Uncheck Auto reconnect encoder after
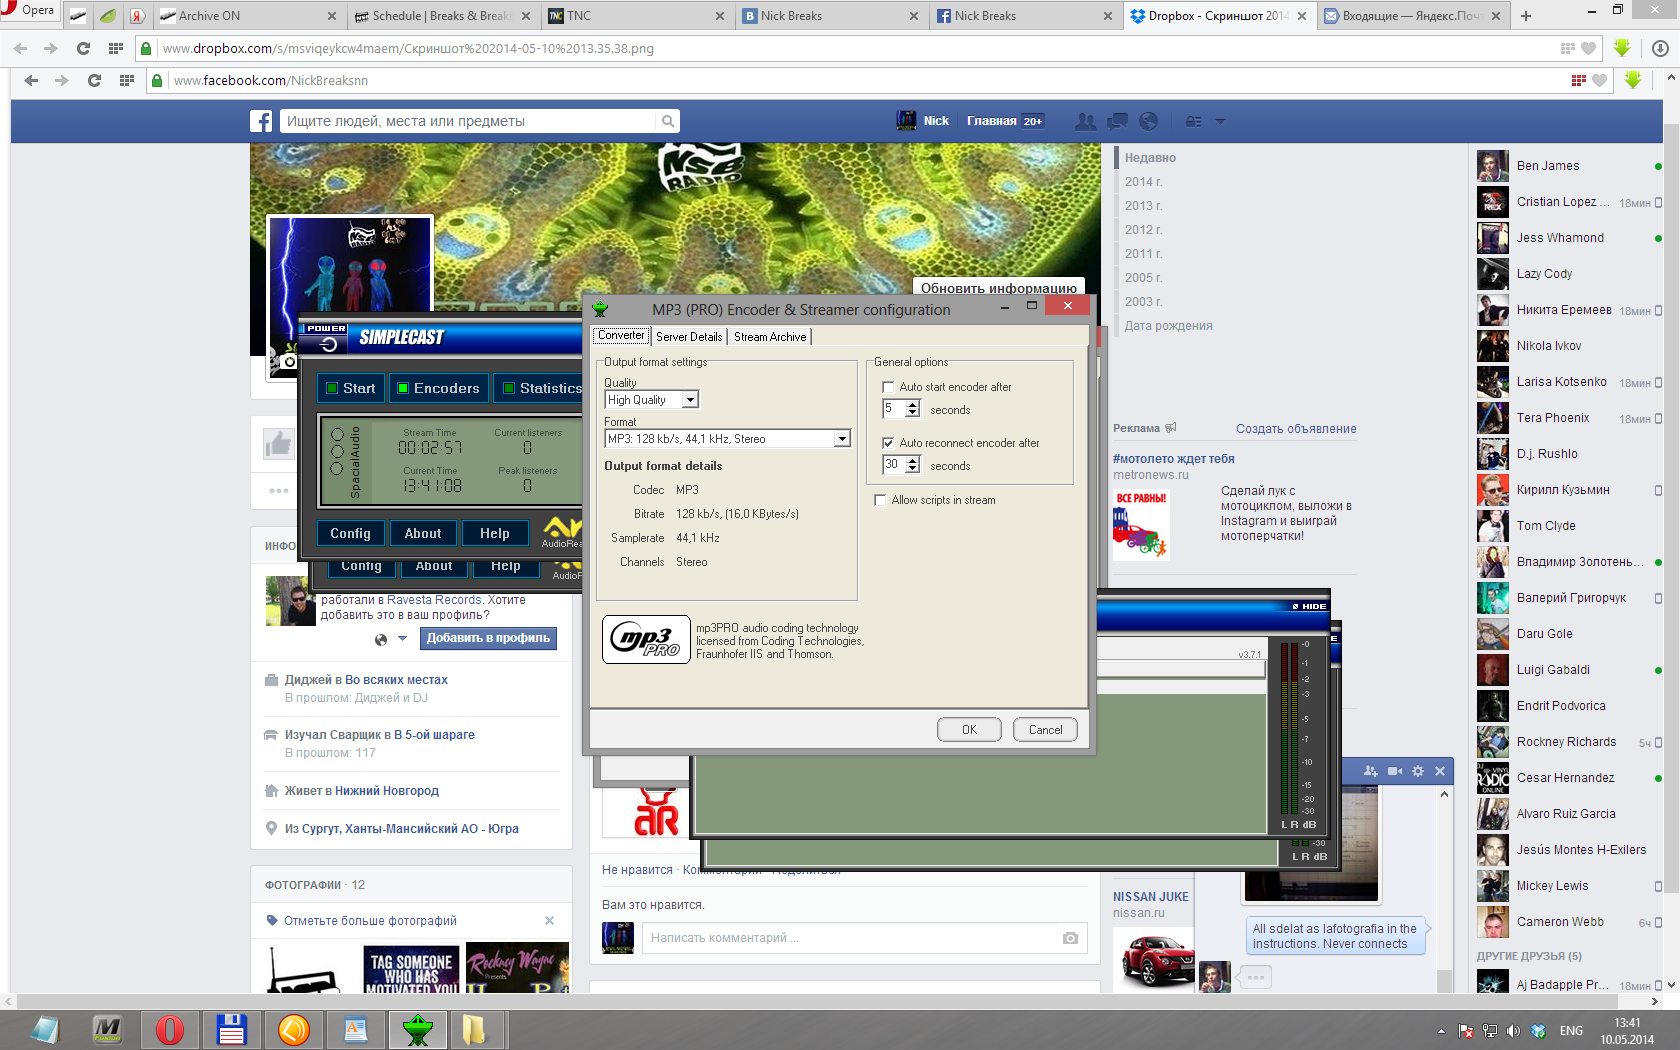 (888, 443)
